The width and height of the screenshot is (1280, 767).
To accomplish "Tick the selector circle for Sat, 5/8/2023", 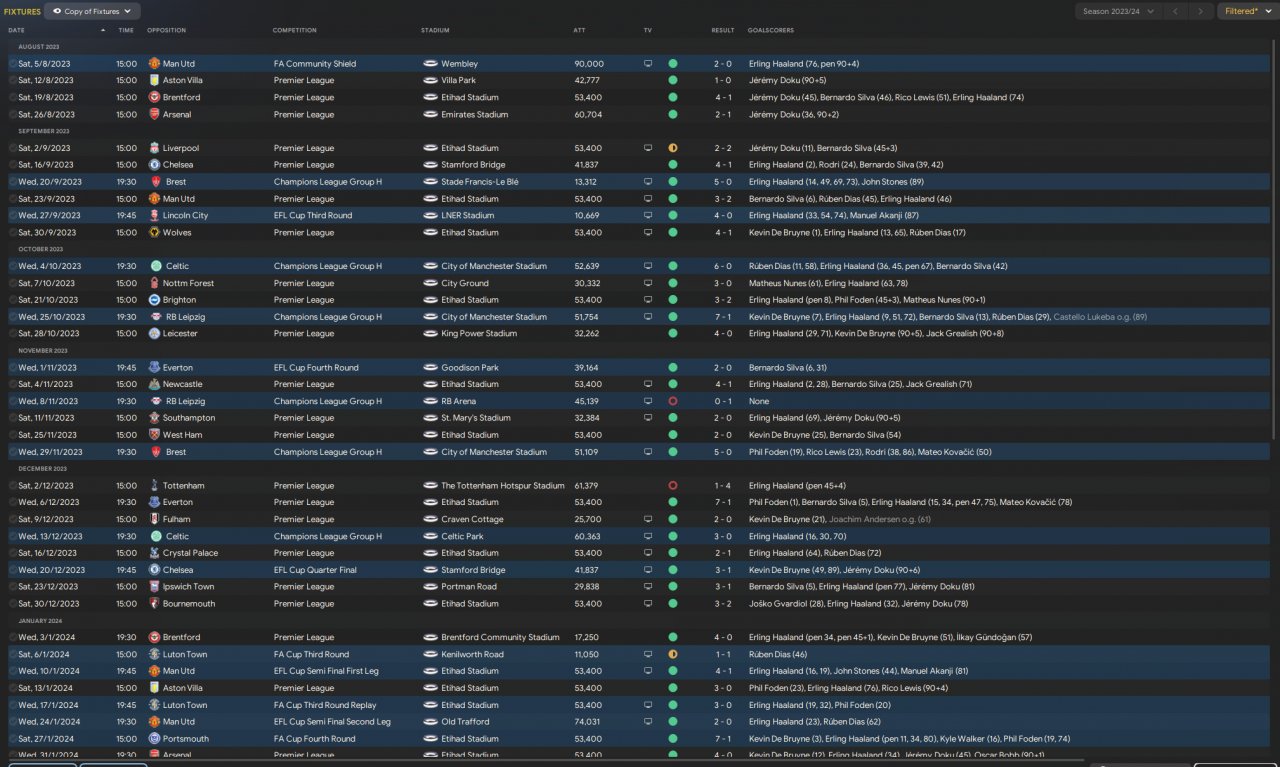I will (x=13, y=64).
